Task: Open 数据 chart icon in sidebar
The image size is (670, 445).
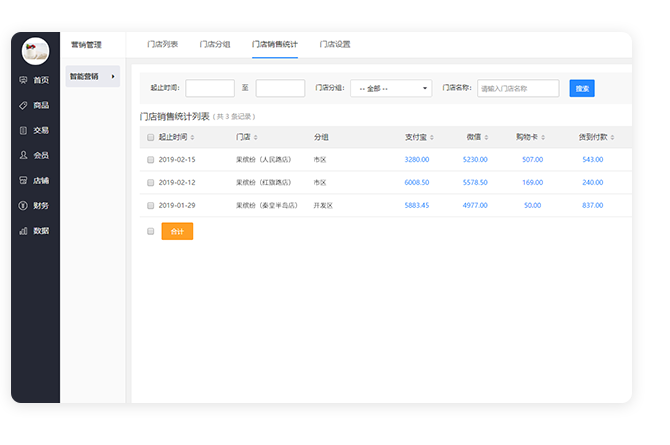Action: pos(23,231)
